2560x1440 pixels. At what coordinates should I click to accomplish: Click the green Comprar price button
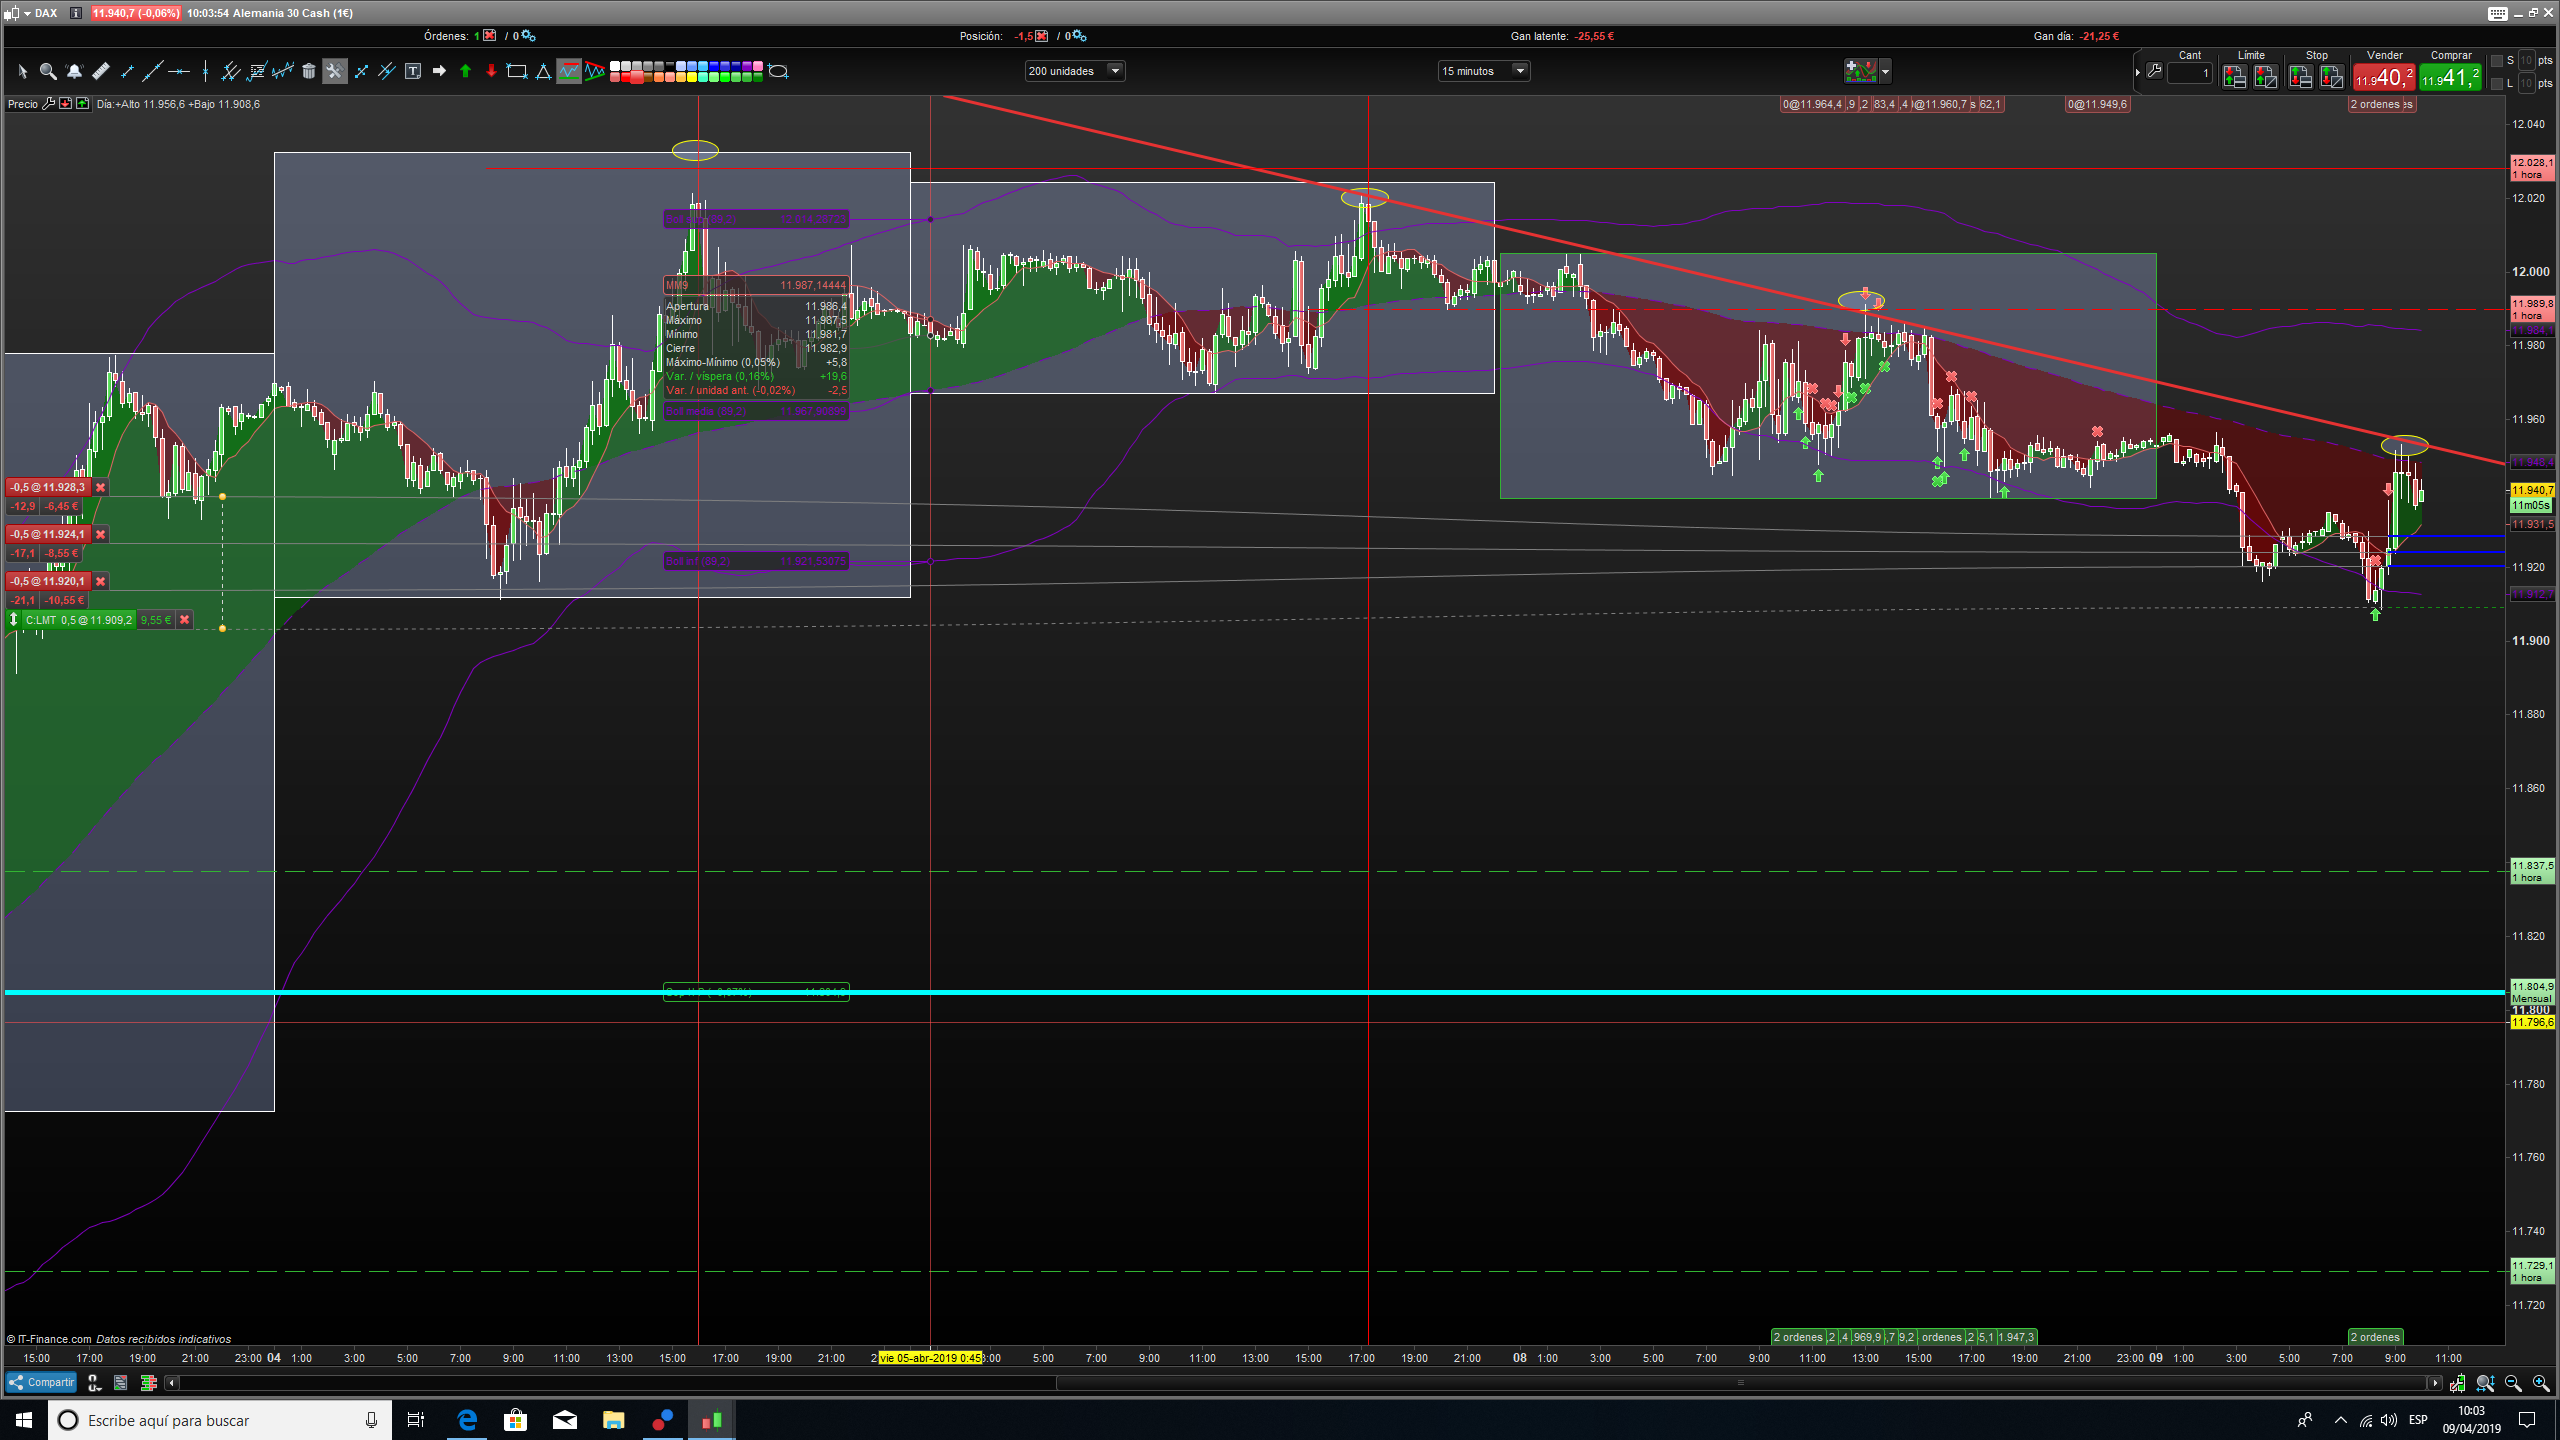(2450, 77)
